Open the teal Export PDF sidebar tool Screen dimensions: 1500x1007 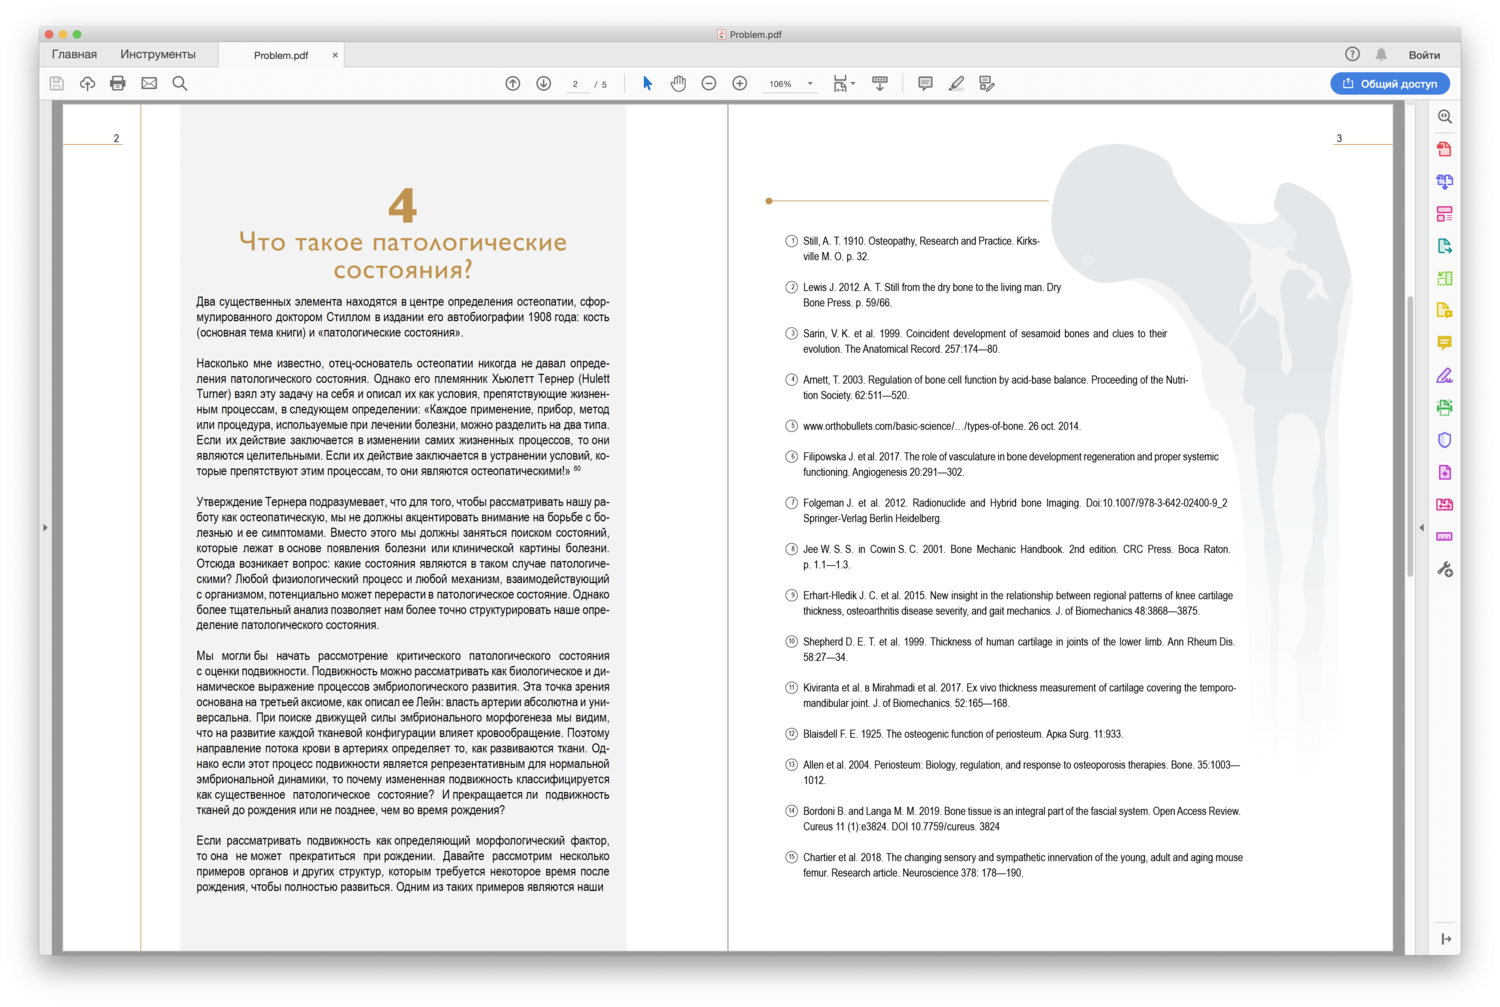point(1445,246)
